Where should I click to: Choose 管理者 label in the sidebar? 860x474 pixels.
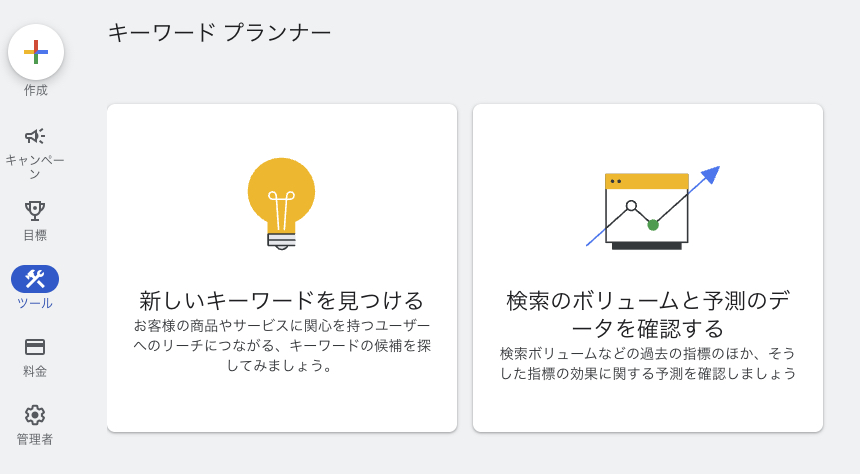tap(35, 439)
